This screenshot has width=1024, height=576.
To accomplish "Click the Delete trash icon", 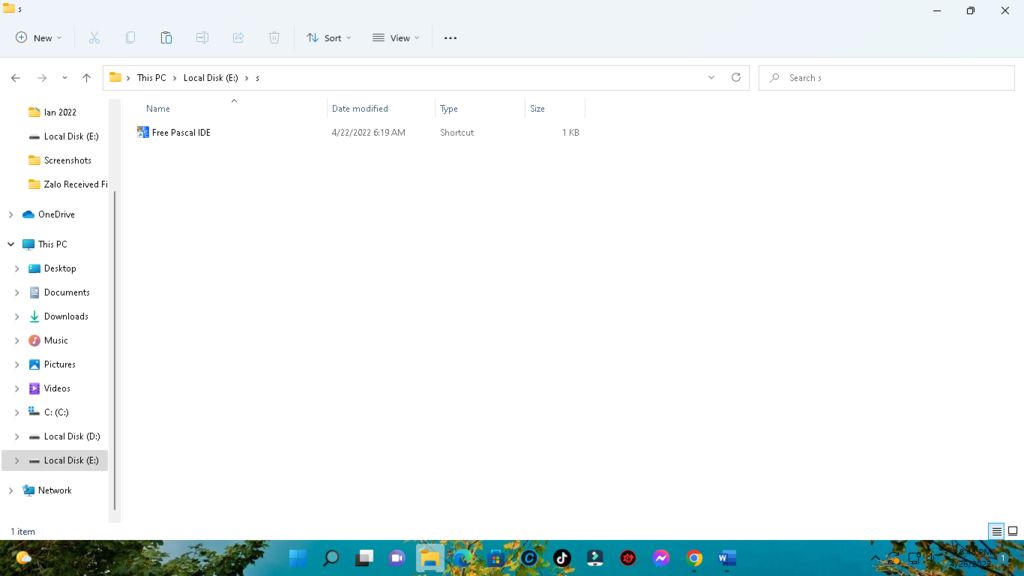I will tap(274, 38).
